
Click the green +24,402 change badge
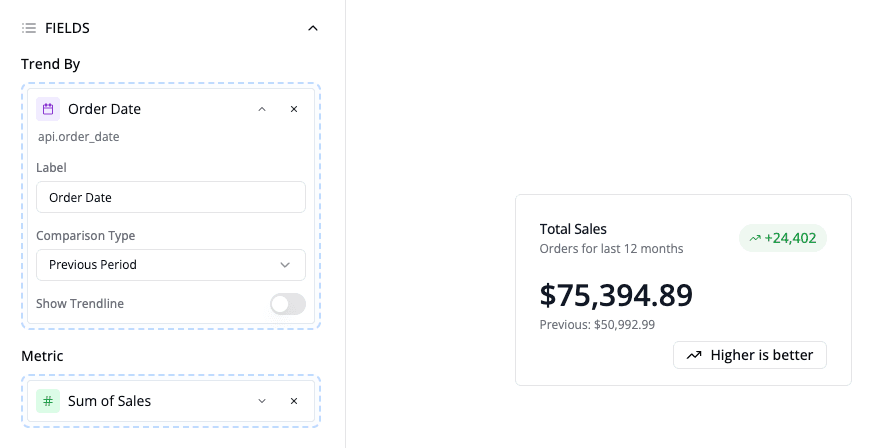[x=782, y=238]
